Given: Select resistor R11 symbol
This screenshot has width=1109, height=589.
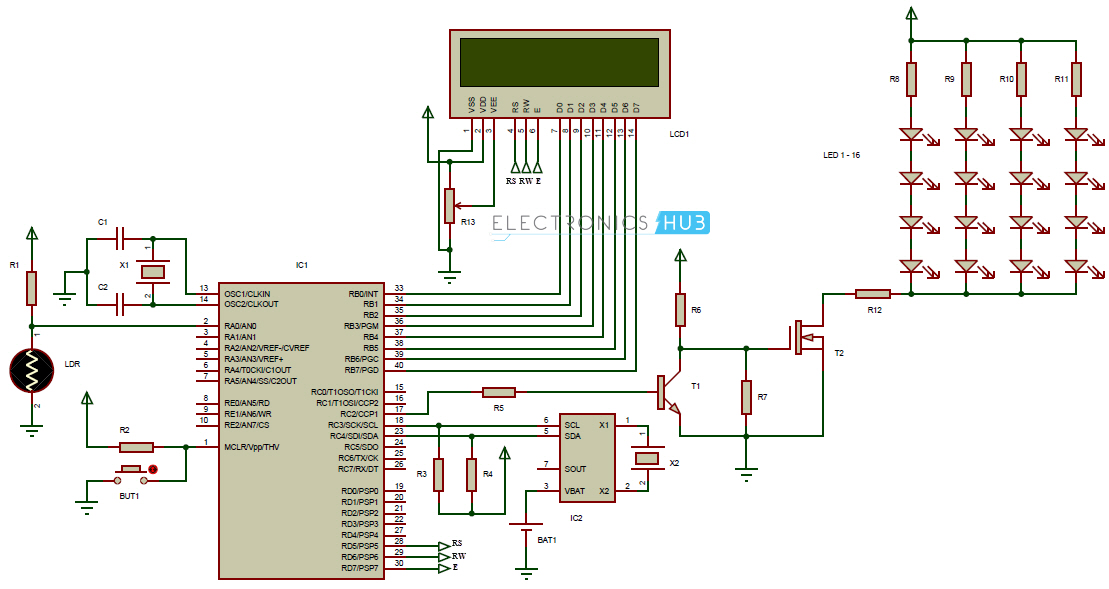Looking at the screenshot, I should tap(1076, 79).
